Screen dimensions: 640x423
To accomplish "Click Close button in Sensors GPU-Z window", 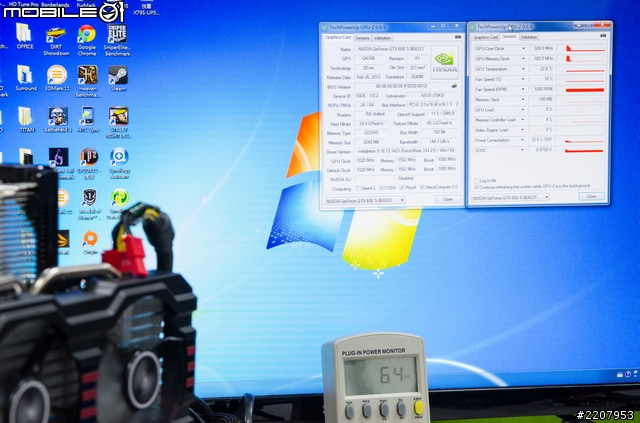I will tap(591, 196).
